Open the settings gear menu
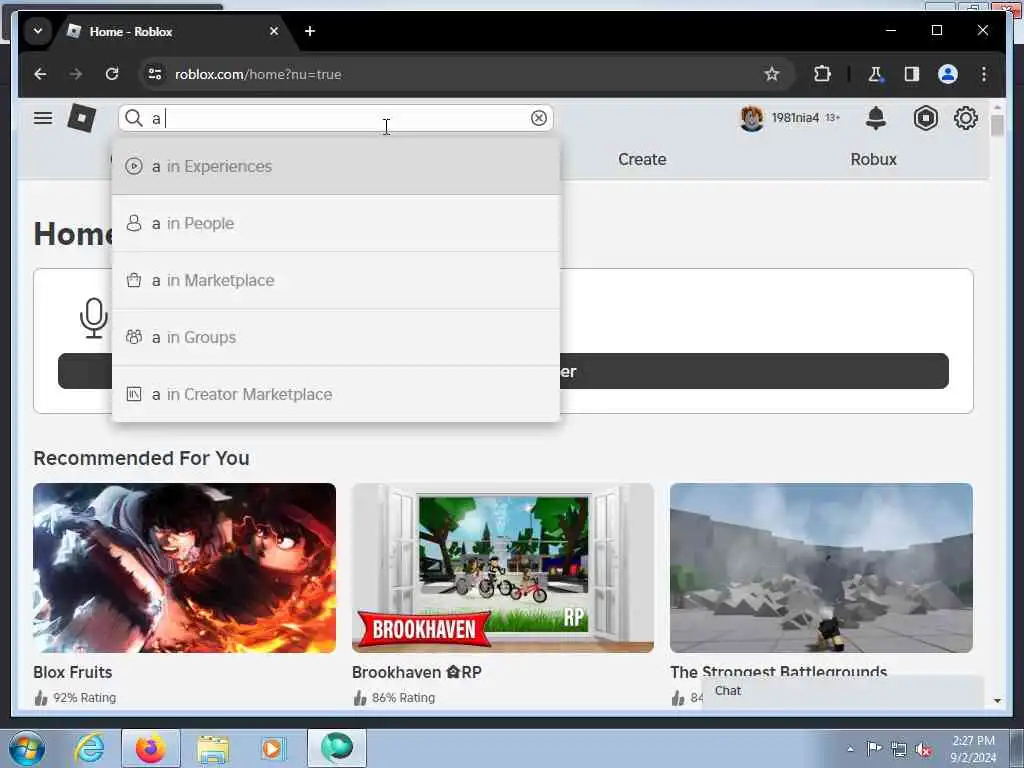The height and width of the screenshot is (768, 1024). click(965, 118)
